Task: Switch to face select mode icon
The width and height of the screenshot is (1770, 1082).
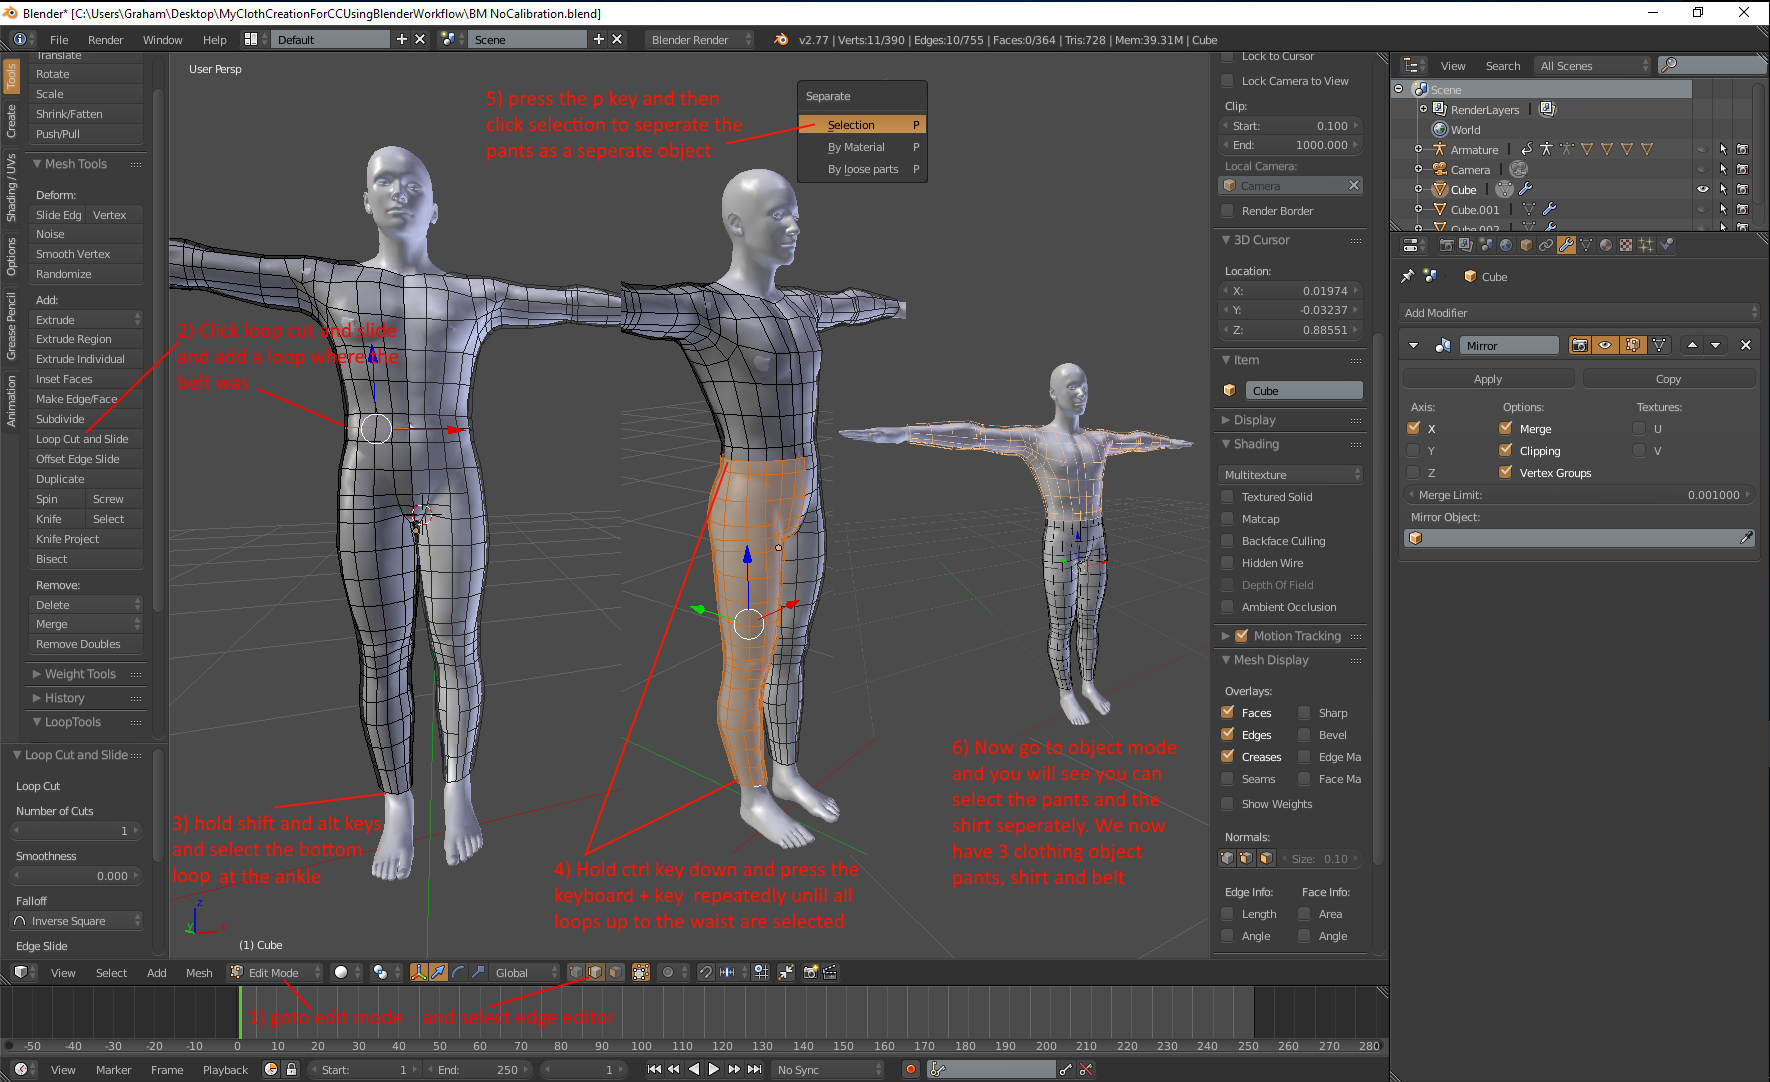Action: pyautogui.click(x=615, y=972)
